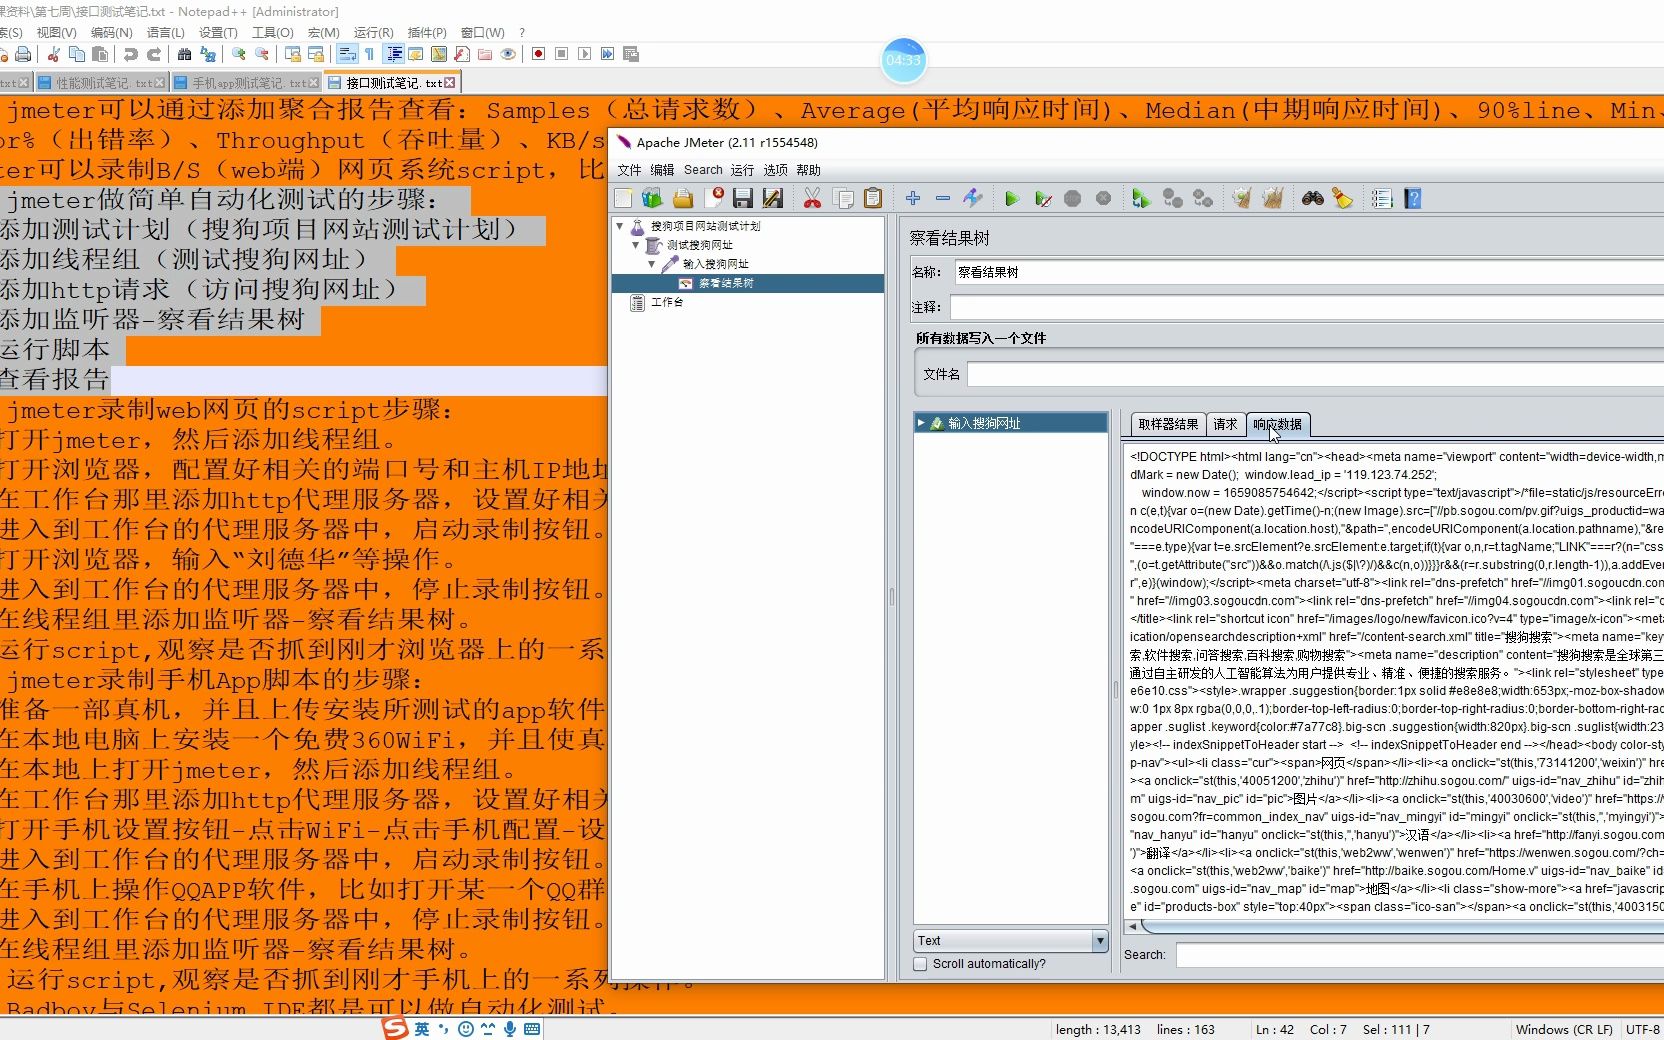Click JMeter Reset Search broom icon

(x=1342, y=199)
